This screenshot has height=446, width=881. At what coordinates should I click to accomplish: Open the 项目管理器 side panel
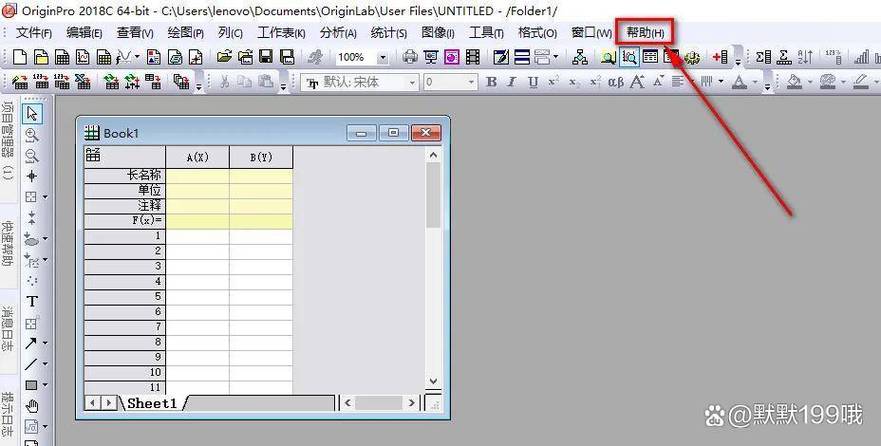click(x=7, y=140)
